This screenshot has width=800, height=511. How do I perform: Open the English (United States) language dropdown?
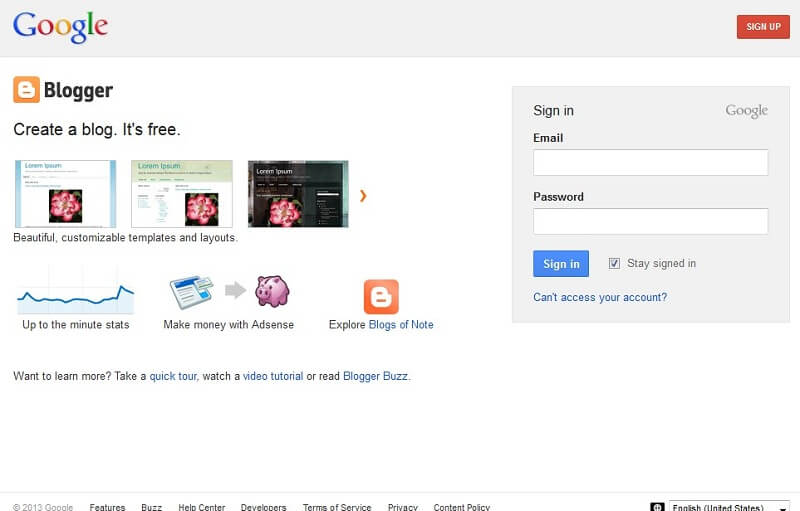(x=729, y=507)
